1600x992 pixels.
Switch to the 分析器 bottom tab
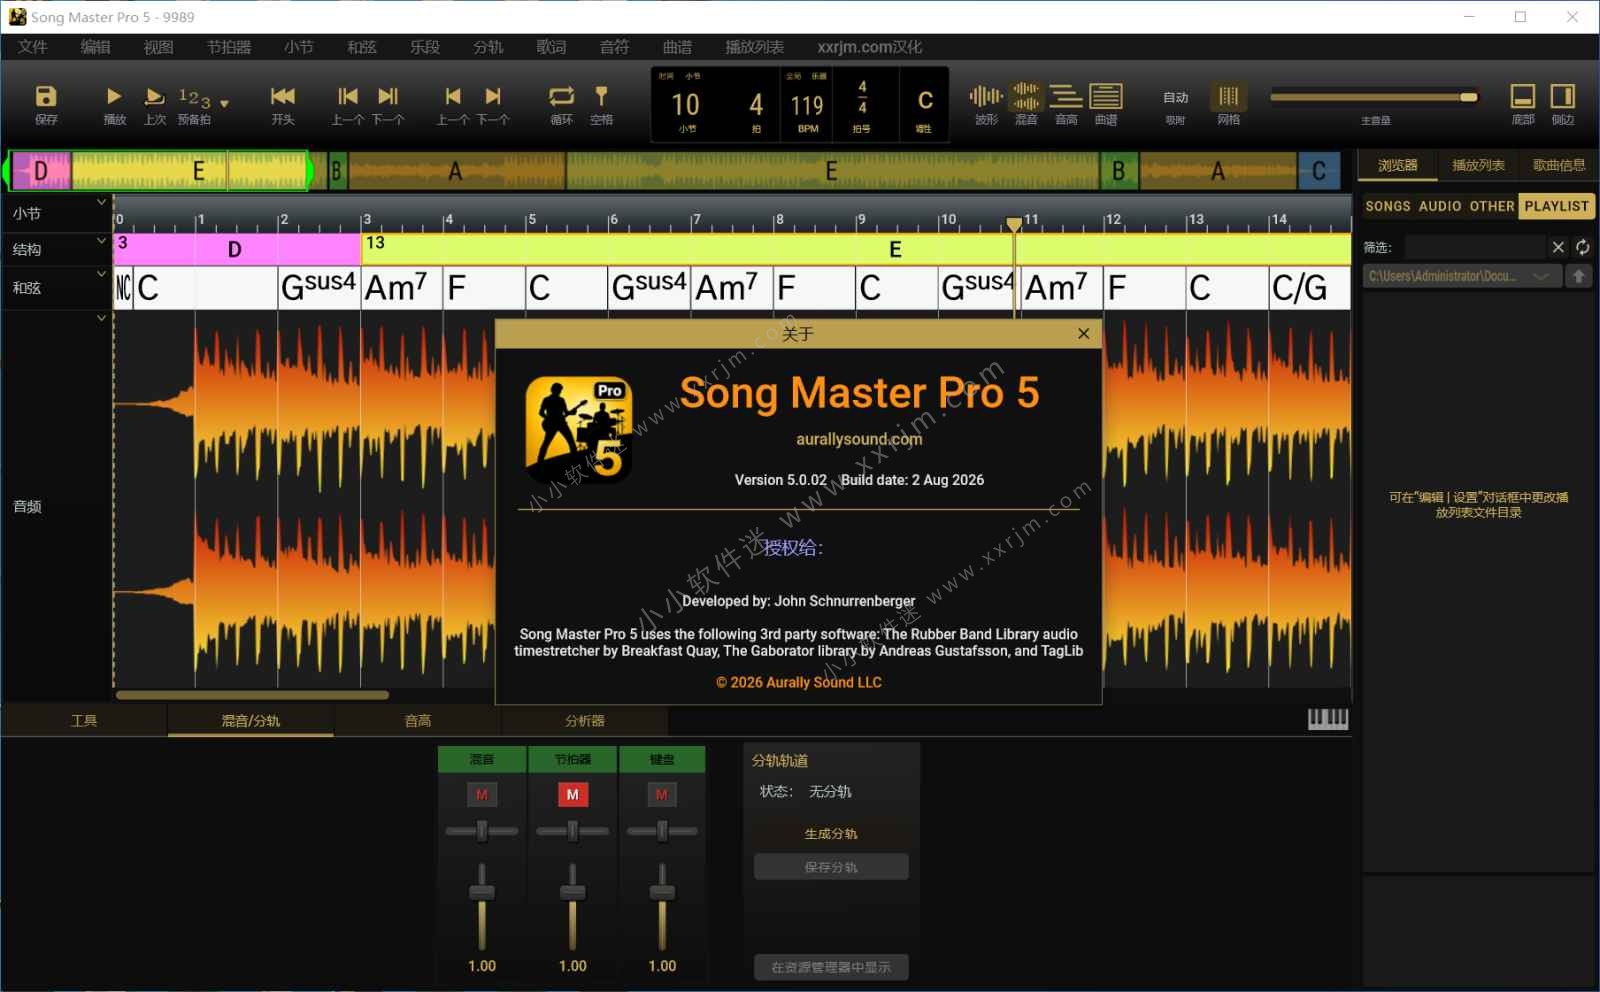click(x=585, y=721)
